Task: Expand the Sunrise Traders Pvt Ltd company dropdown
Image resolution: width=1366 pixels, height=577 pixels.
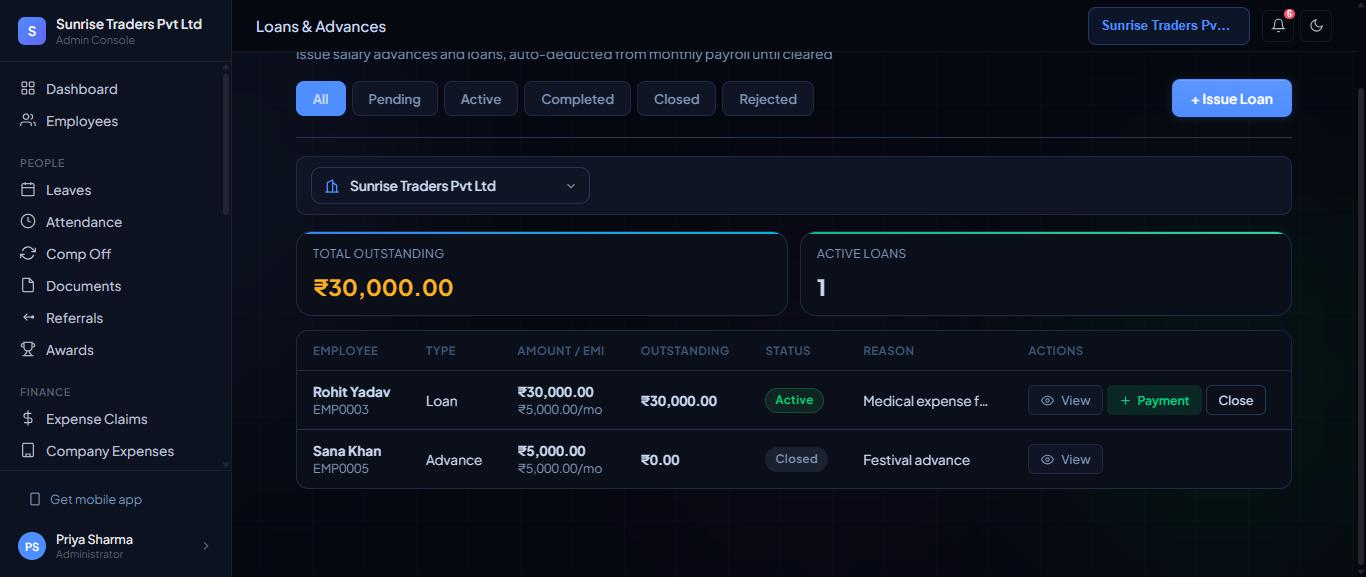Action: pyautogui.click(x=450, y=186)
